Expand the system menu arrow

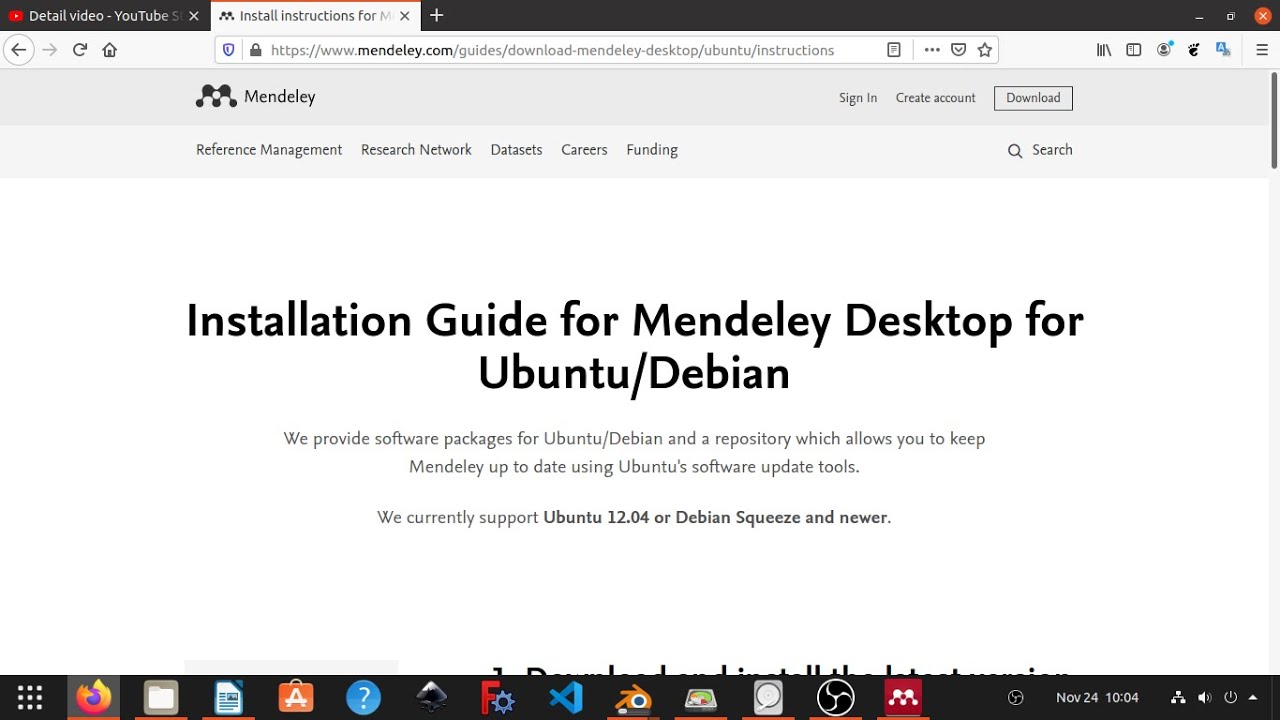[1253, 698]
